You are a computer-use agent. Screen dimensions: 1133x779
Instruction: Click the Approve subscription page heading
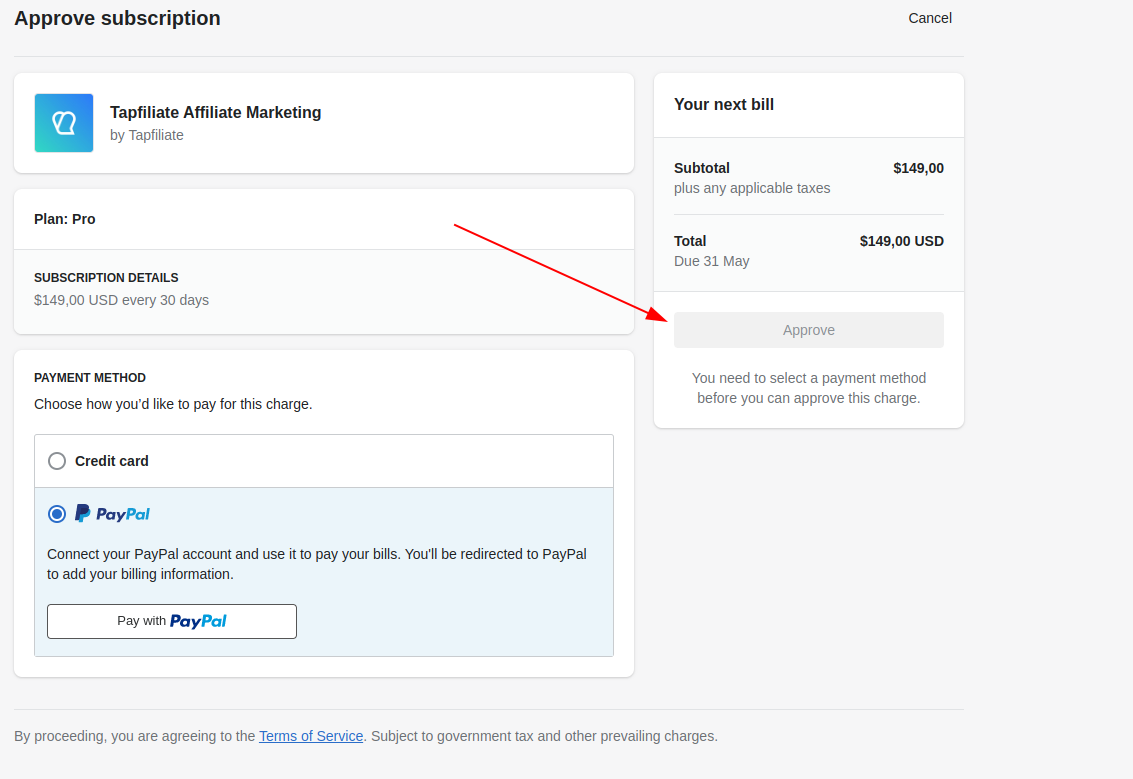[x=117, y=18]
